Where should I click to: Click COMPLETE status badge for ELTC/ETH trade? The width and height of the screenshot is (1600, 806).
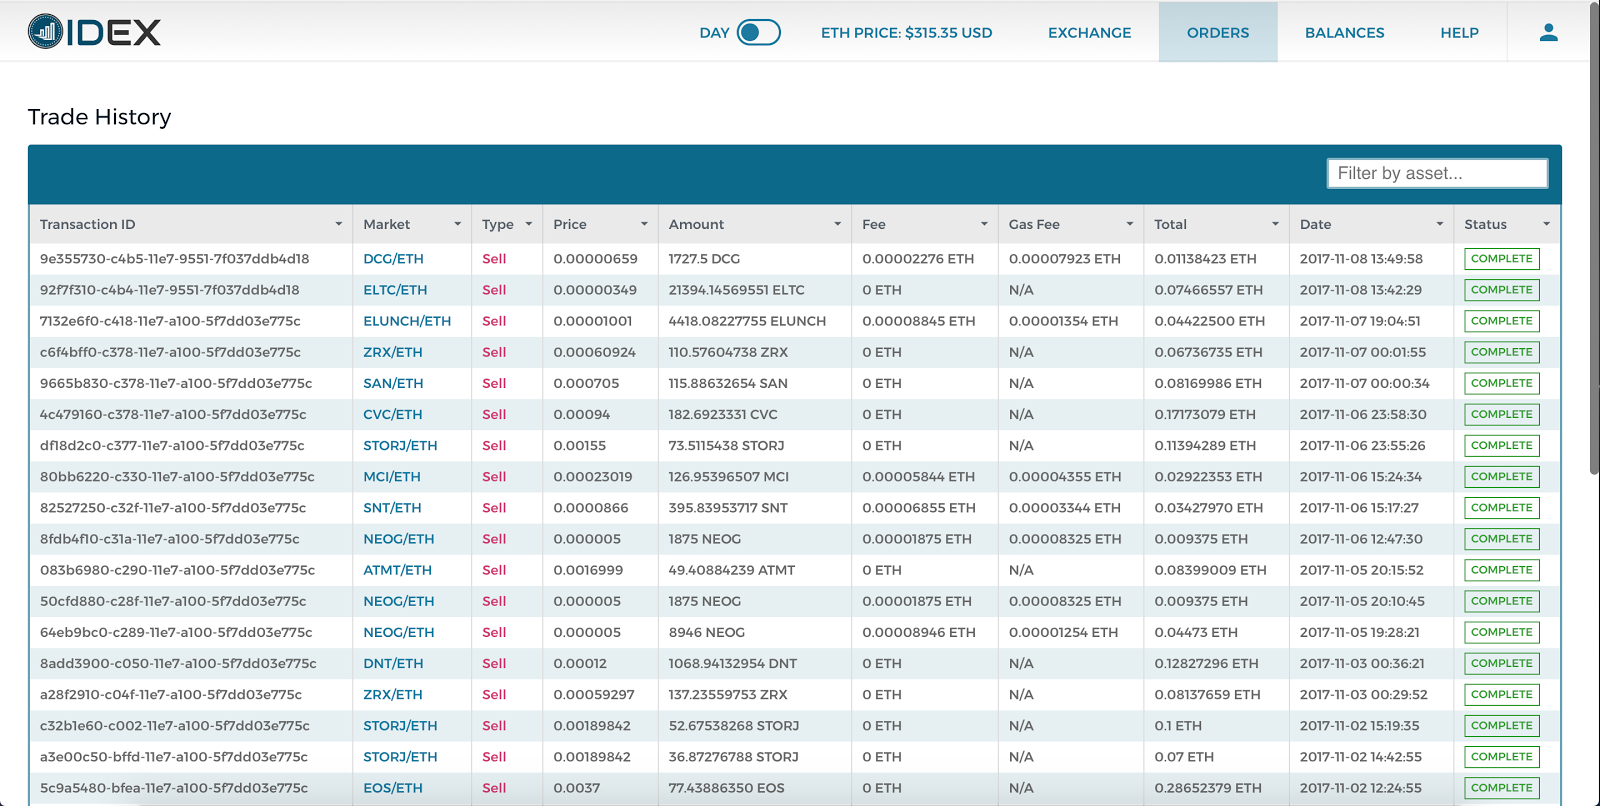[1501, 290]
